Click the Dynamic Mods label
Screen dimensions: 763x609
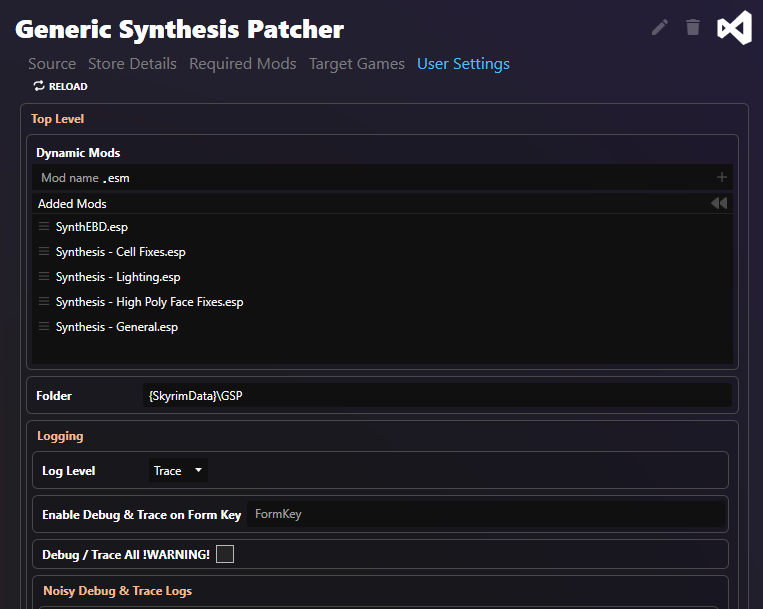click(78, 153)
